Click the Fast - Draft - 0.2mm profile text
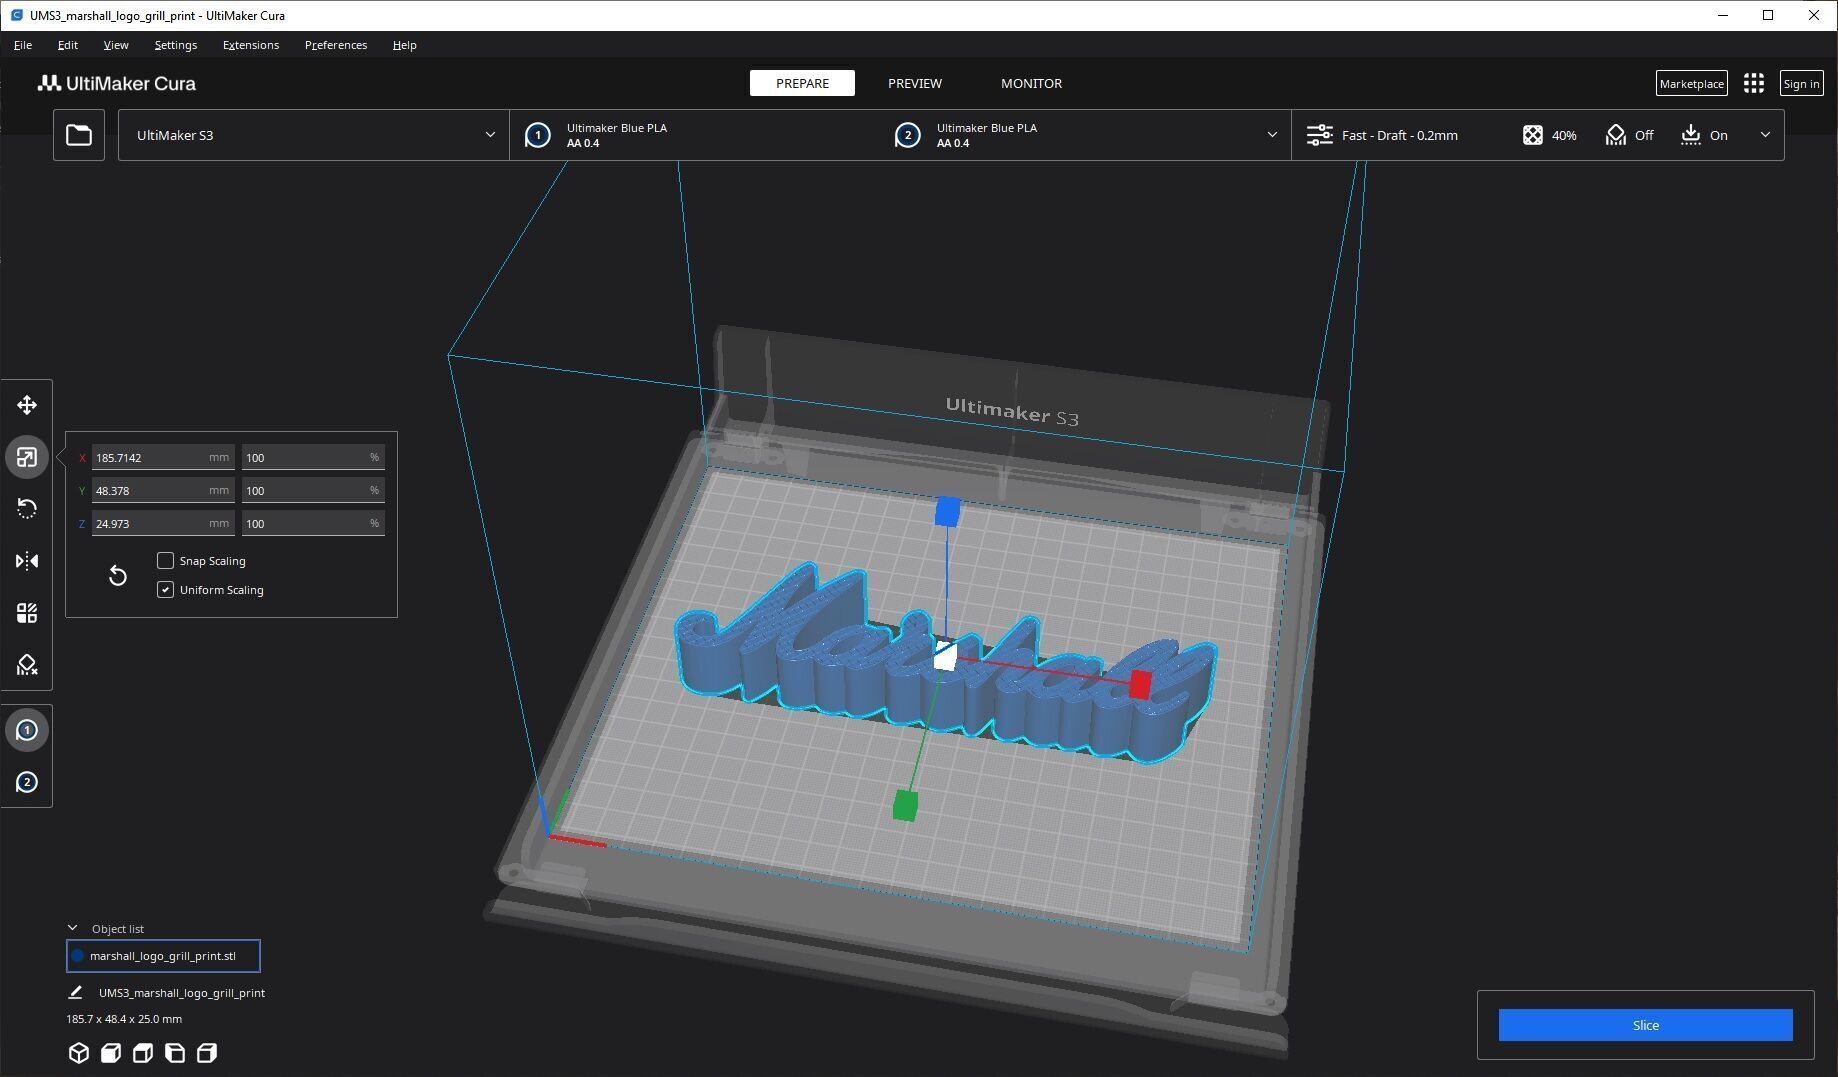 [x=1399, y=135]
